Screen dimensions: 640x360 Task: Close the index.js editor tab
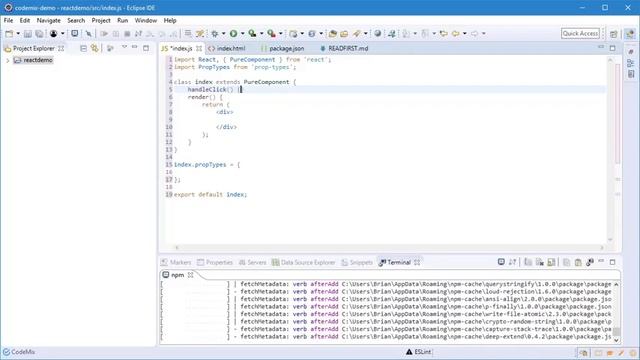click(x=199, y=48)
